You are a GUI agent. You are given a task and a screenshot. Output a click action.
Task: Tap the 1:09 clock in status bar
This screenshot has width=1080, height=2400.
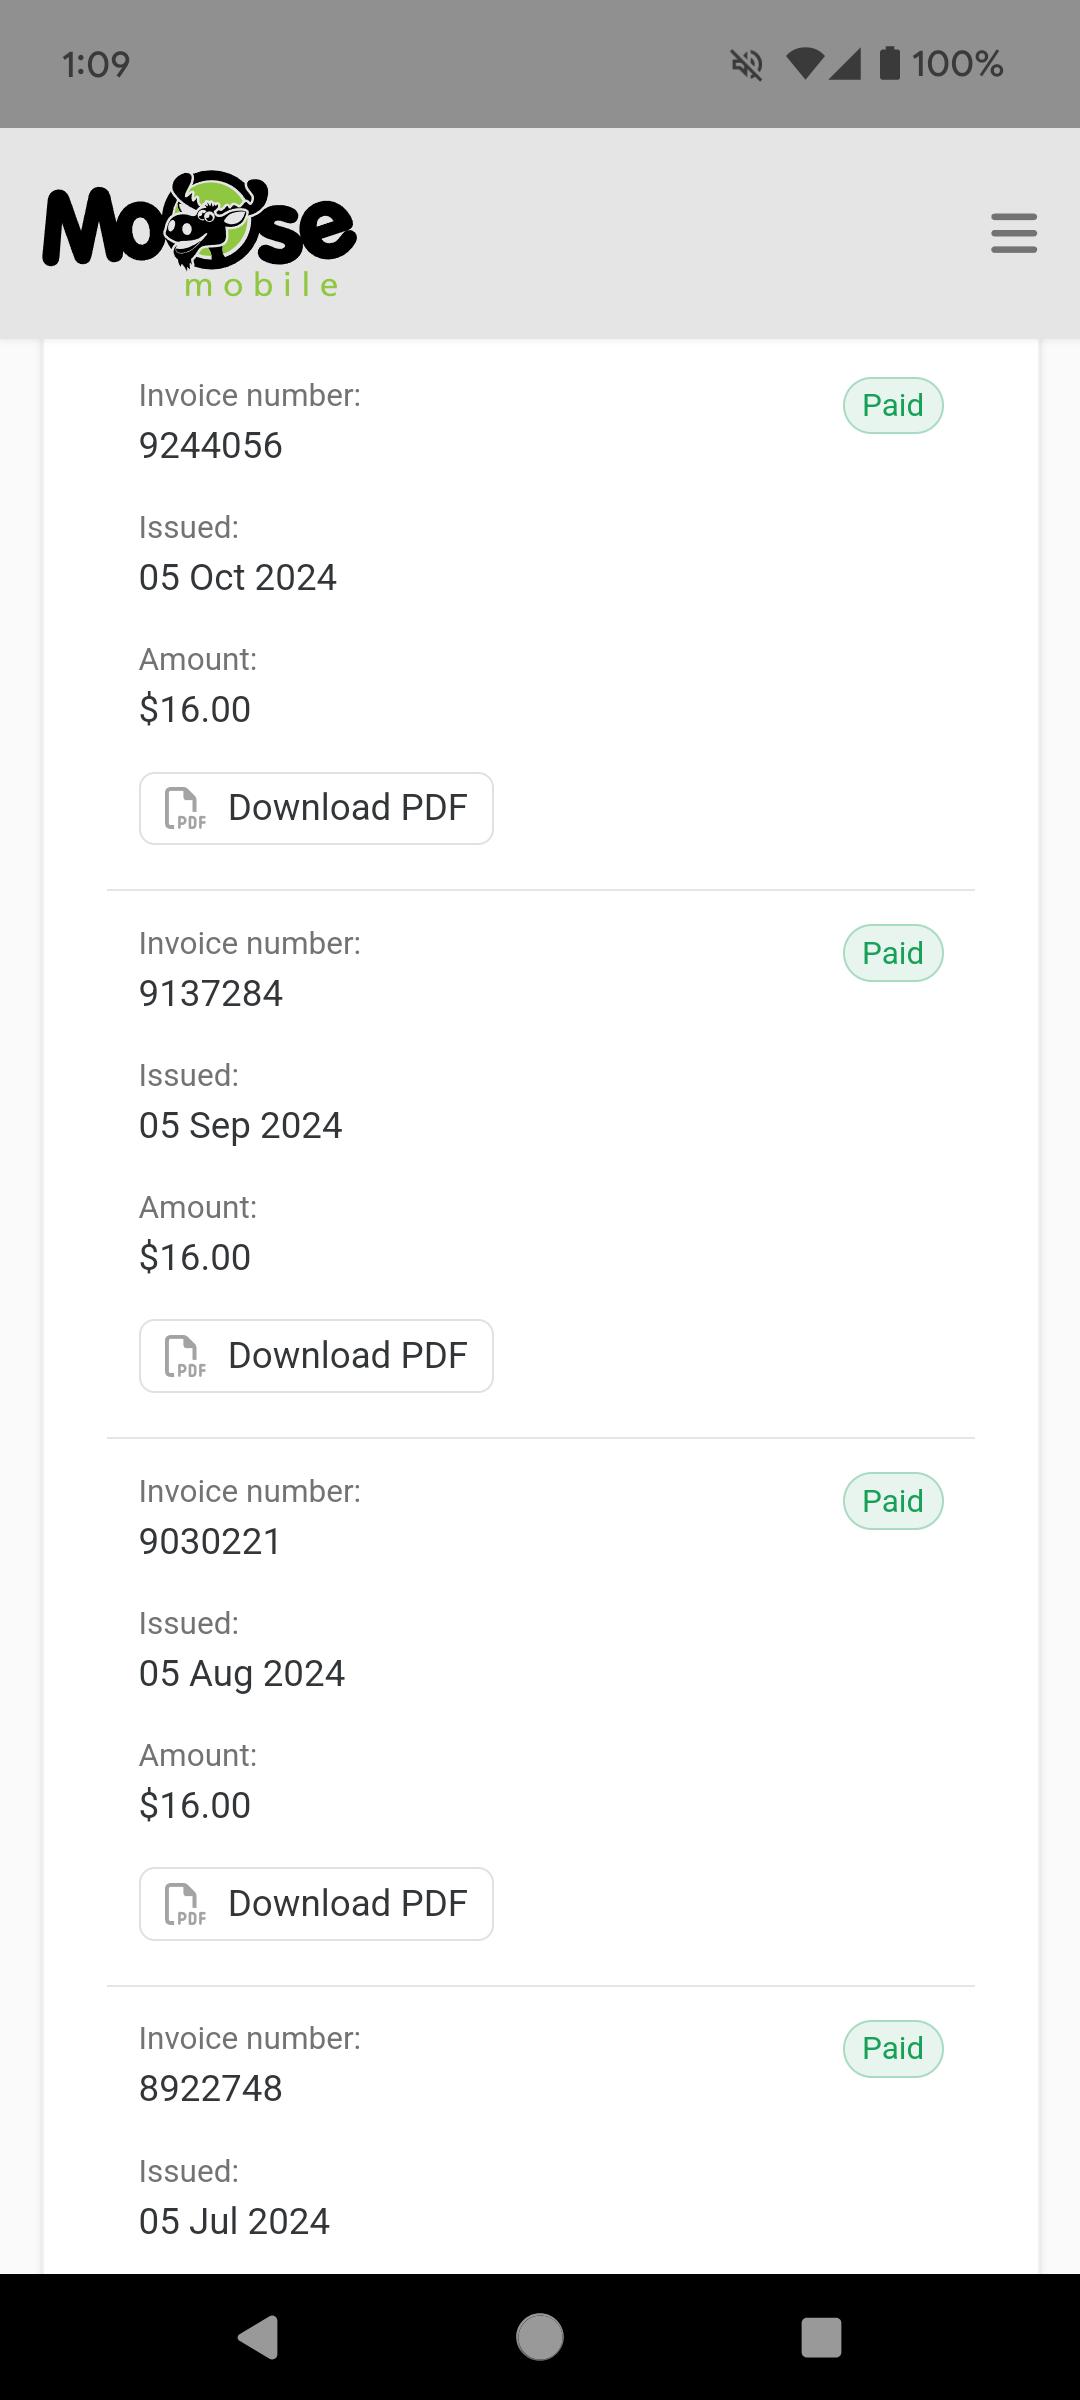(x=96, y=65)
